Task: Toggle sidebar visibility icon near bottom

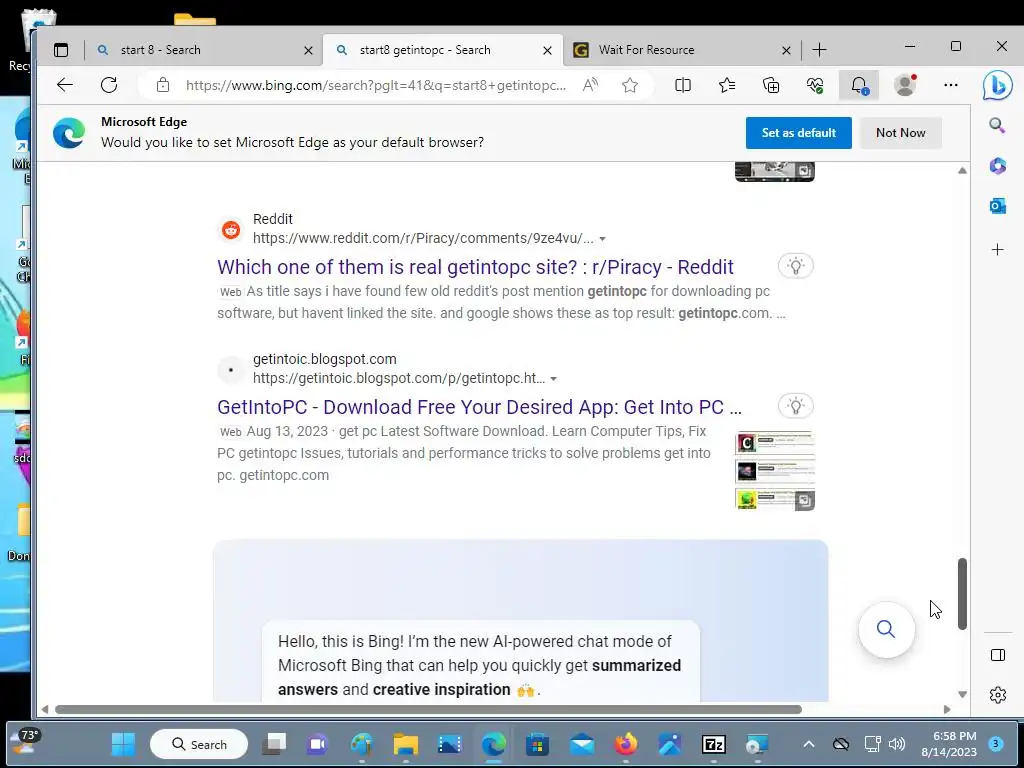Action: click(x=998, y=655)
